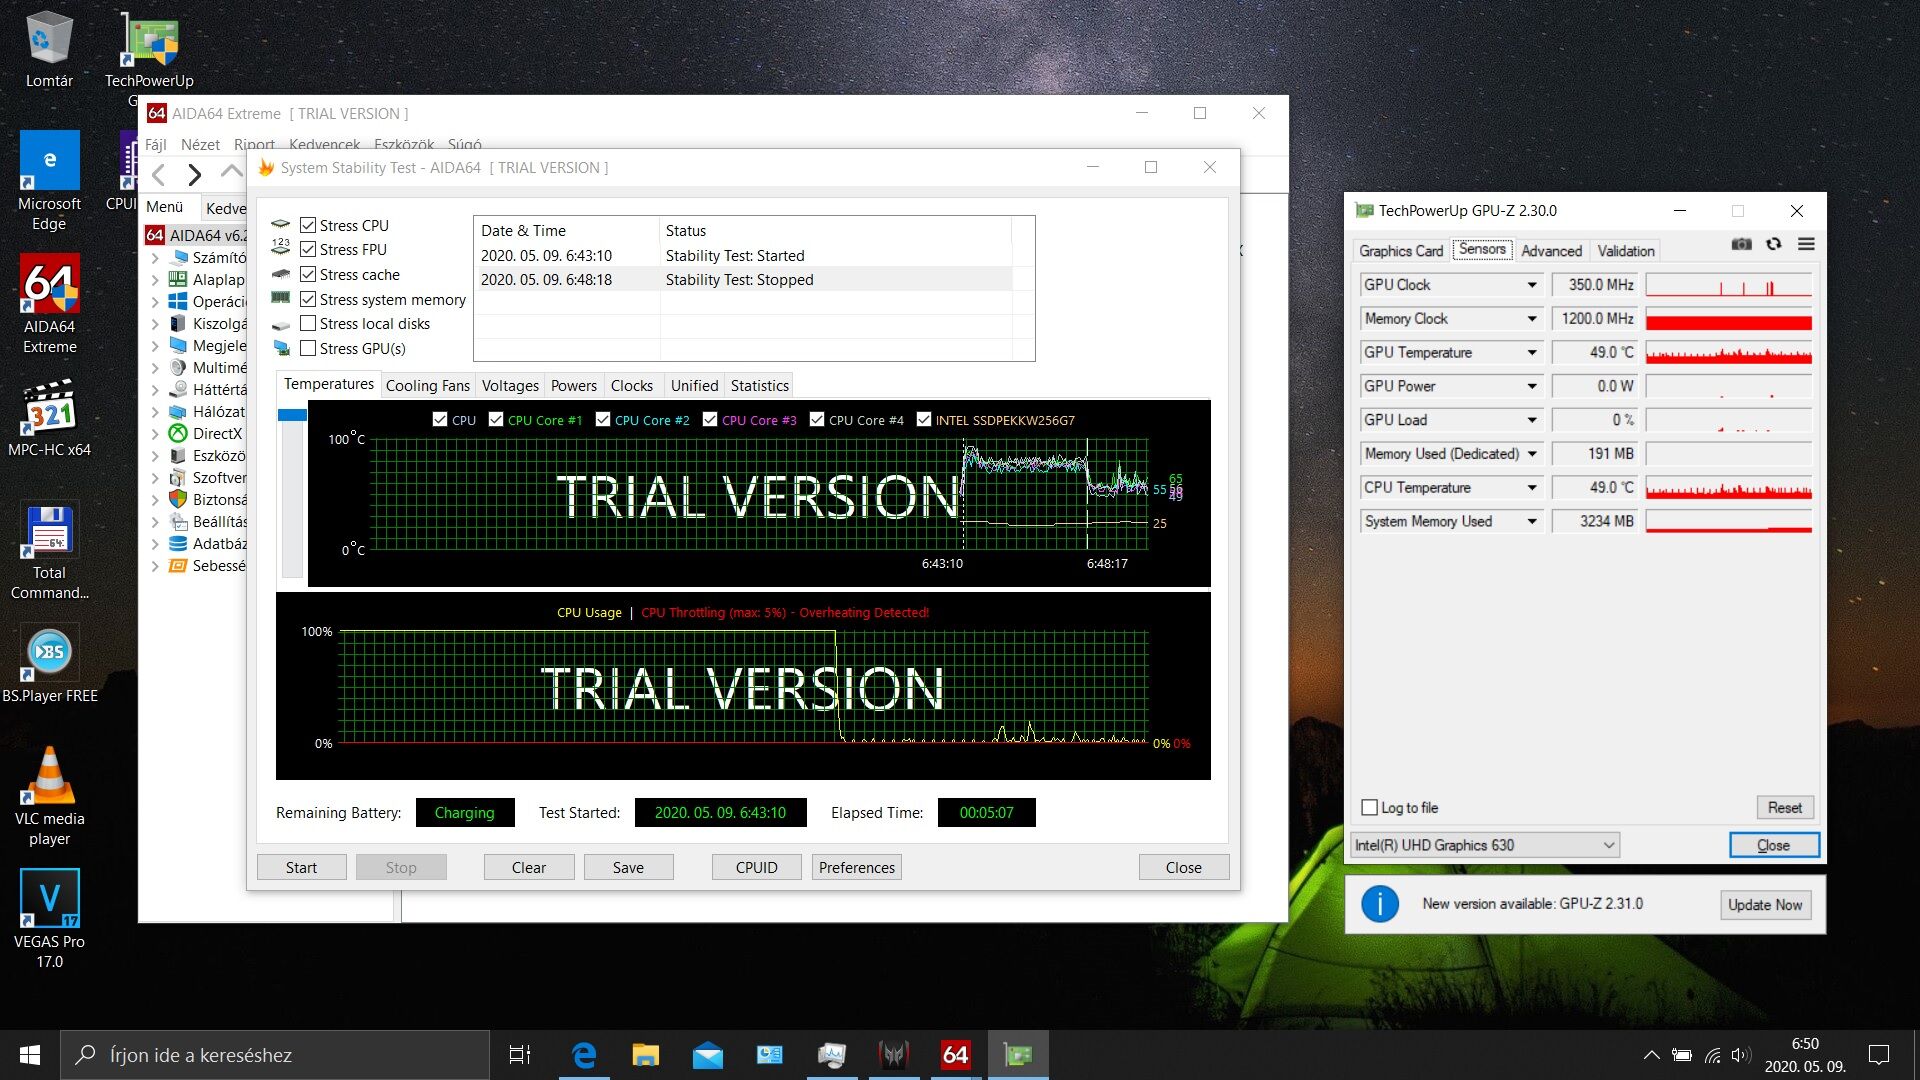Open VLC media player desktop icon
The height and width of the screenshot is (1080, 1920).
49,795
